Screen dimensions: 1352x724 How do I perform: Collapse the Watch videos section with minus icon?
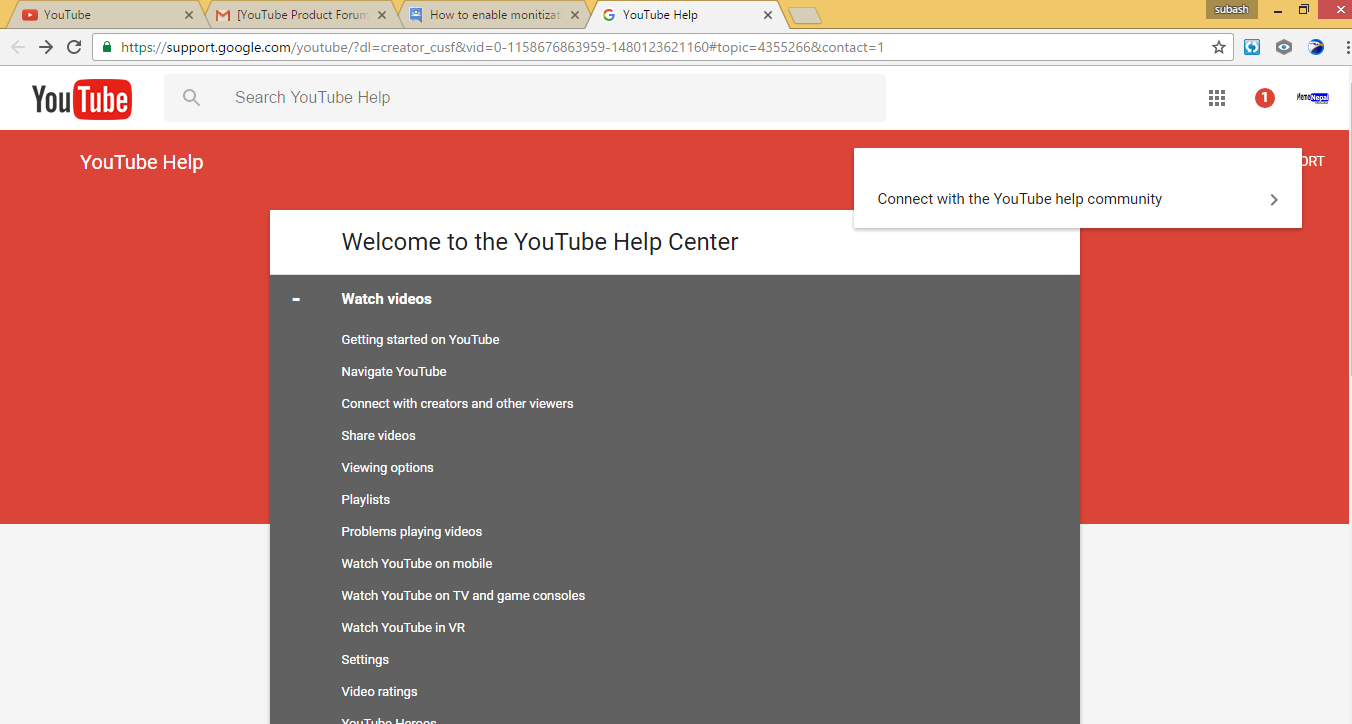[x=295, y=299]
